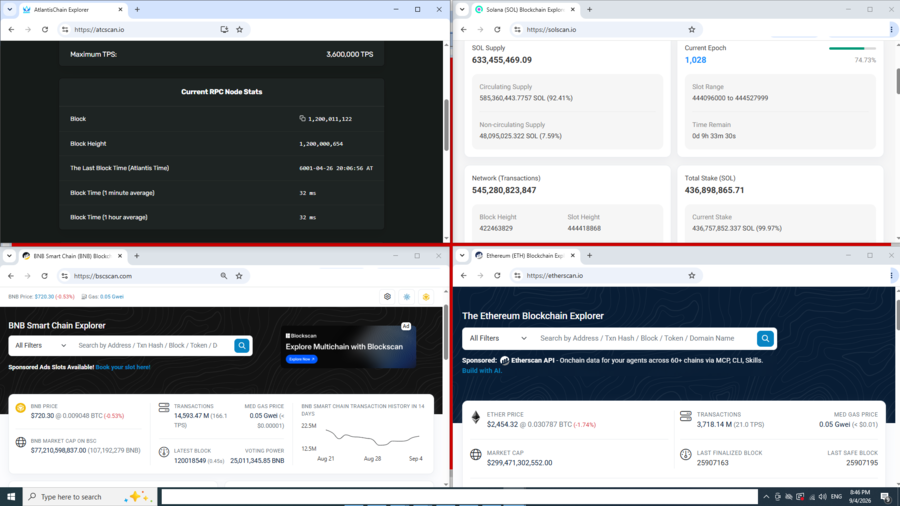
Task: Open the All Filters dropdown on BscScan
Action: click(40, 345)
